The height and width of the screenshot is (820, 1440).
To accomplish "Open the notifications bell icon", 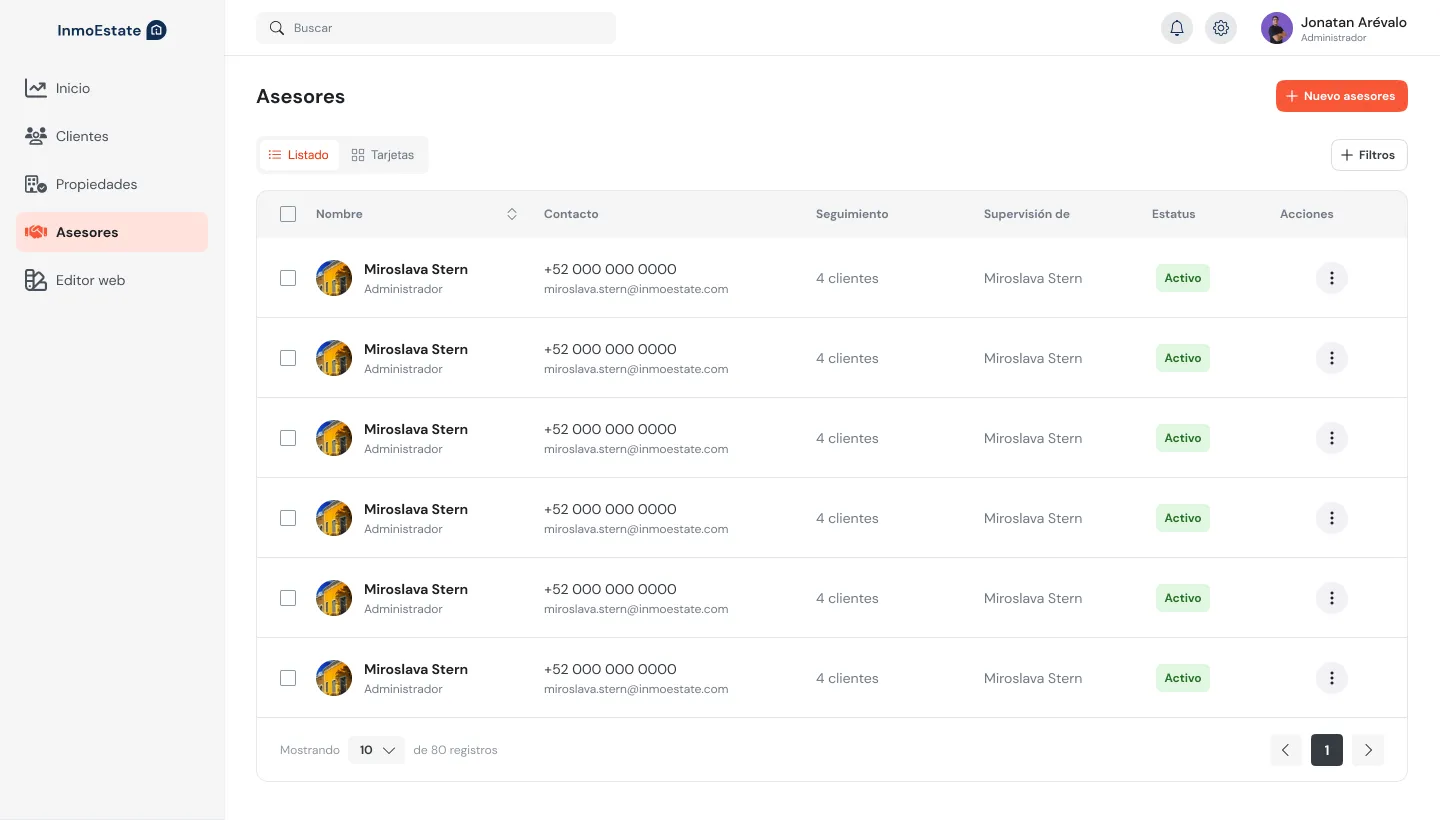I will 1177,28.
